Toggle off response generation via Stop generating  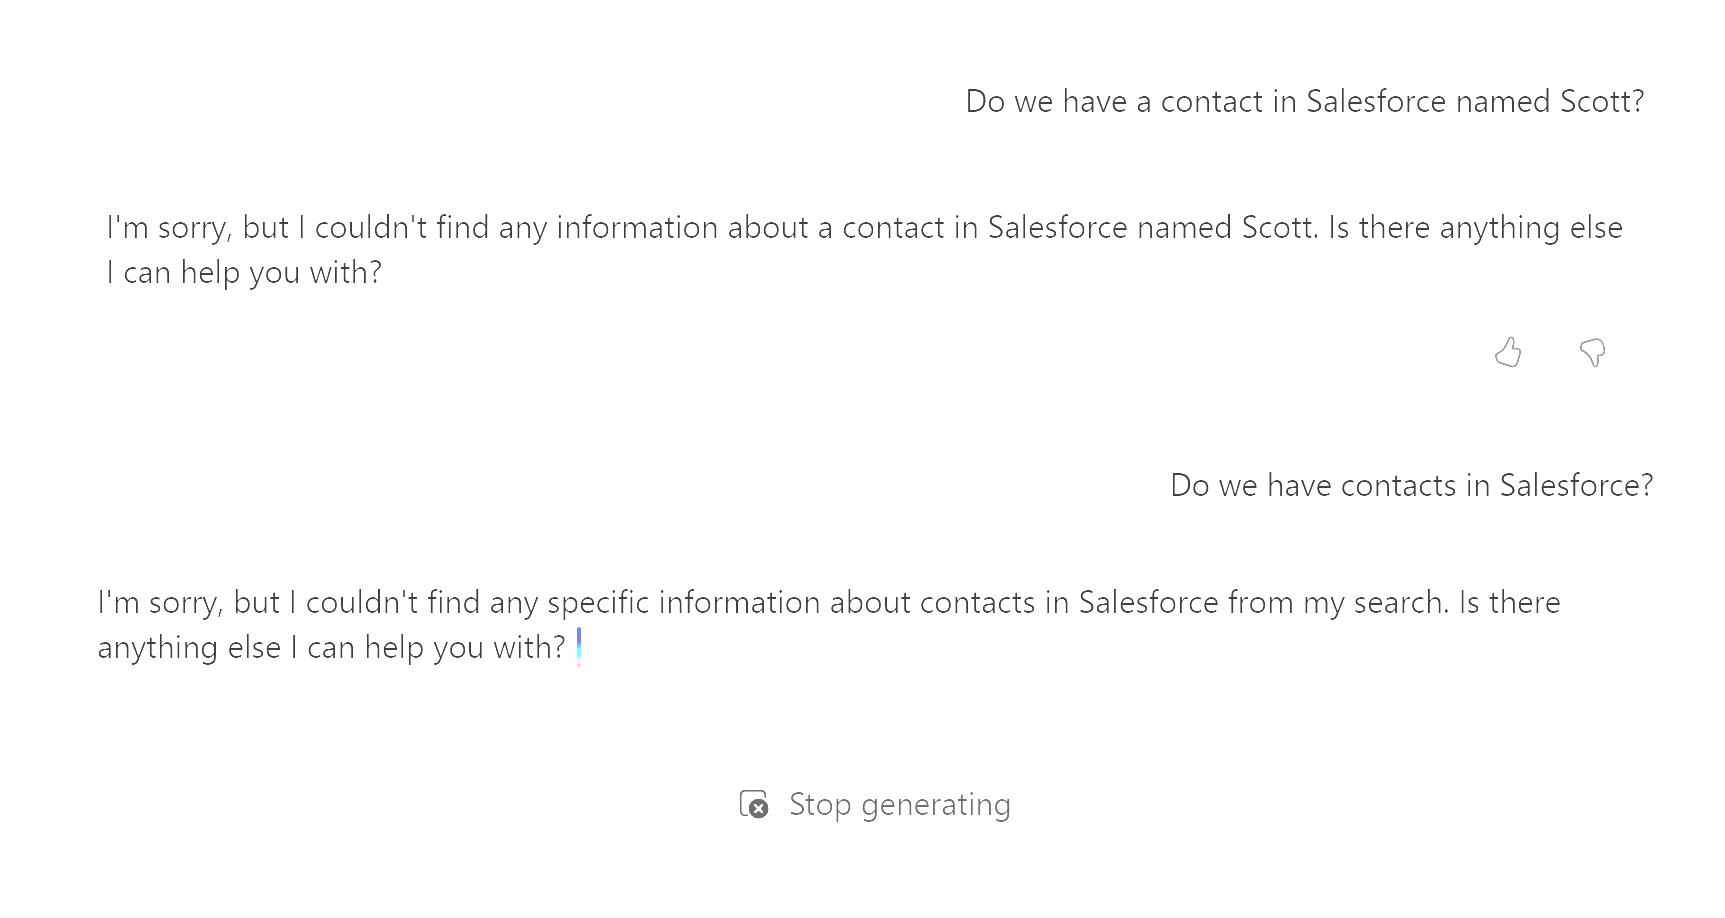point(875,804)
